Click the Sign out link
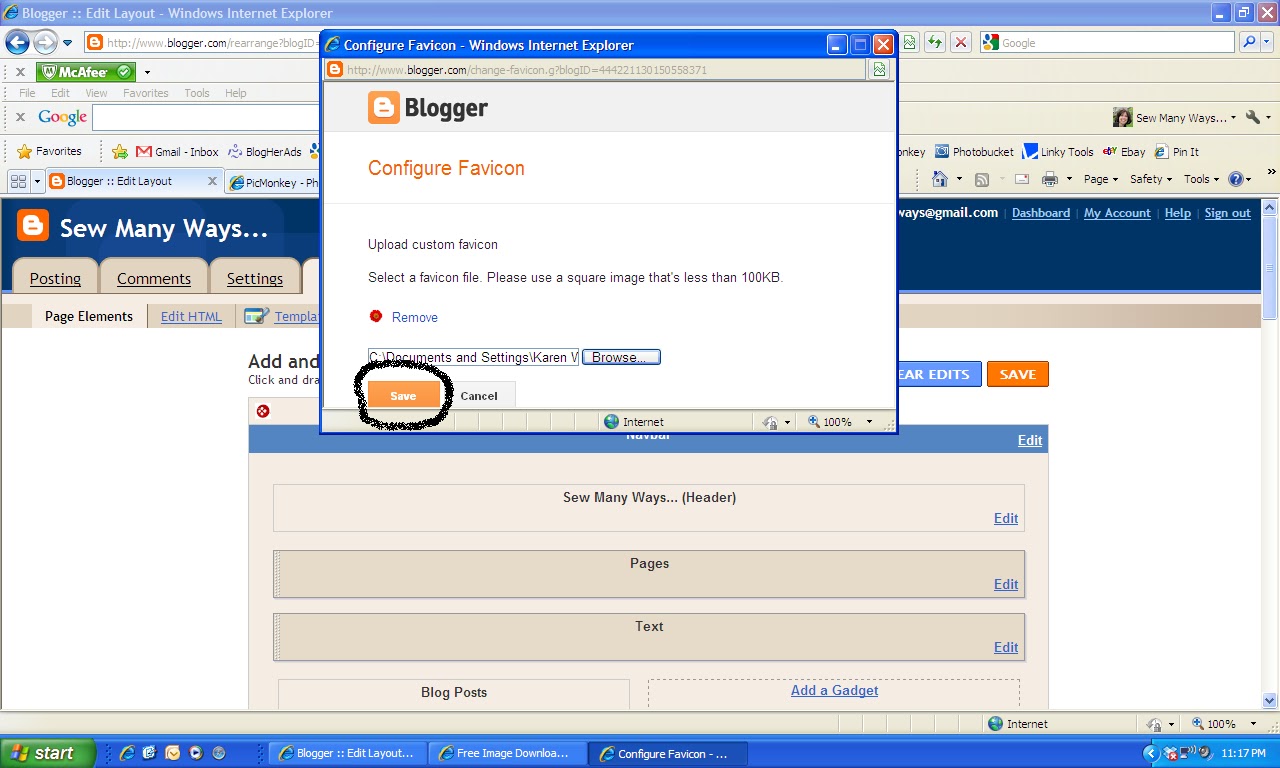The width and height of the screenshot is (1280, 768). [x=1227, y=213]
